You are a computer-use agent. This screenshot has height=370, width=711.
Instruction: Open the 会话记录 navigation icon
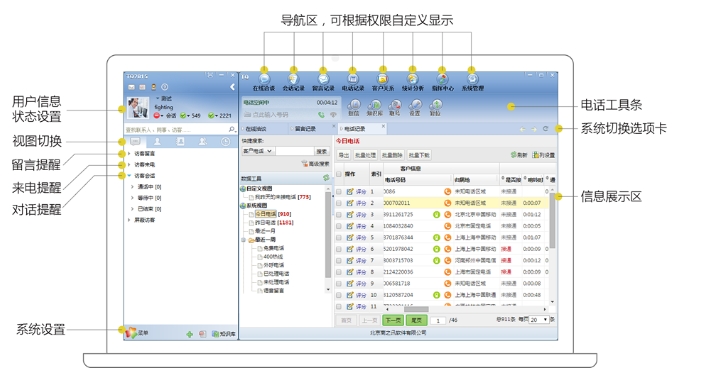click(293, 79)
